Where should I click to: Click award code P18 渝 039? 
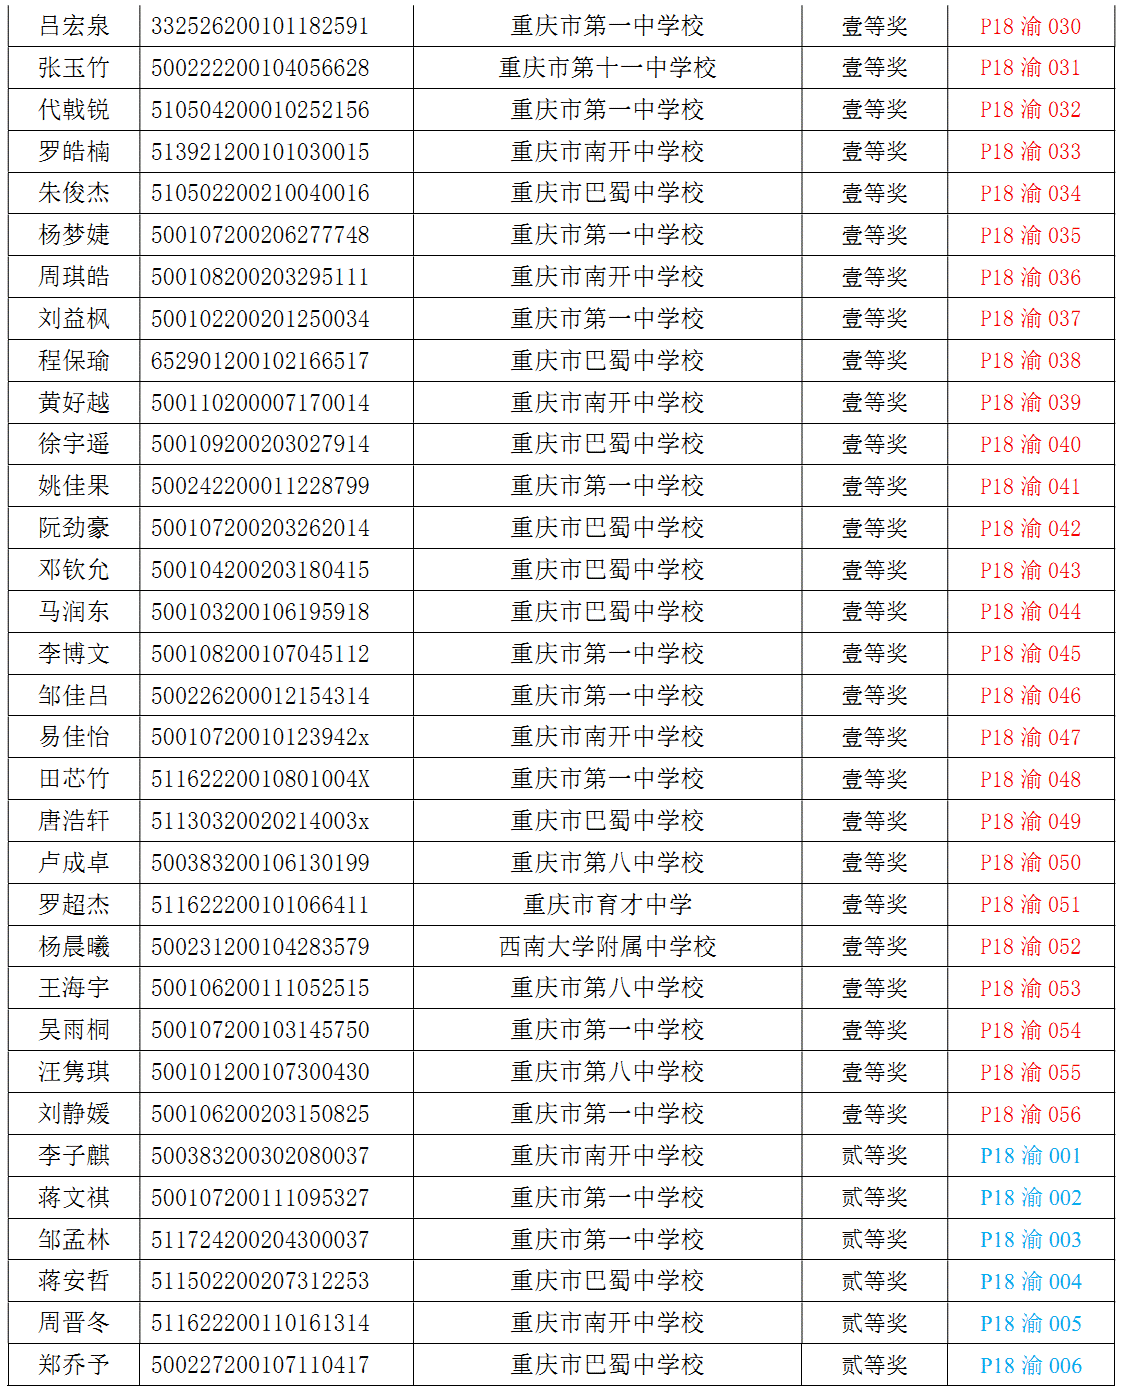pos(1030,403)
